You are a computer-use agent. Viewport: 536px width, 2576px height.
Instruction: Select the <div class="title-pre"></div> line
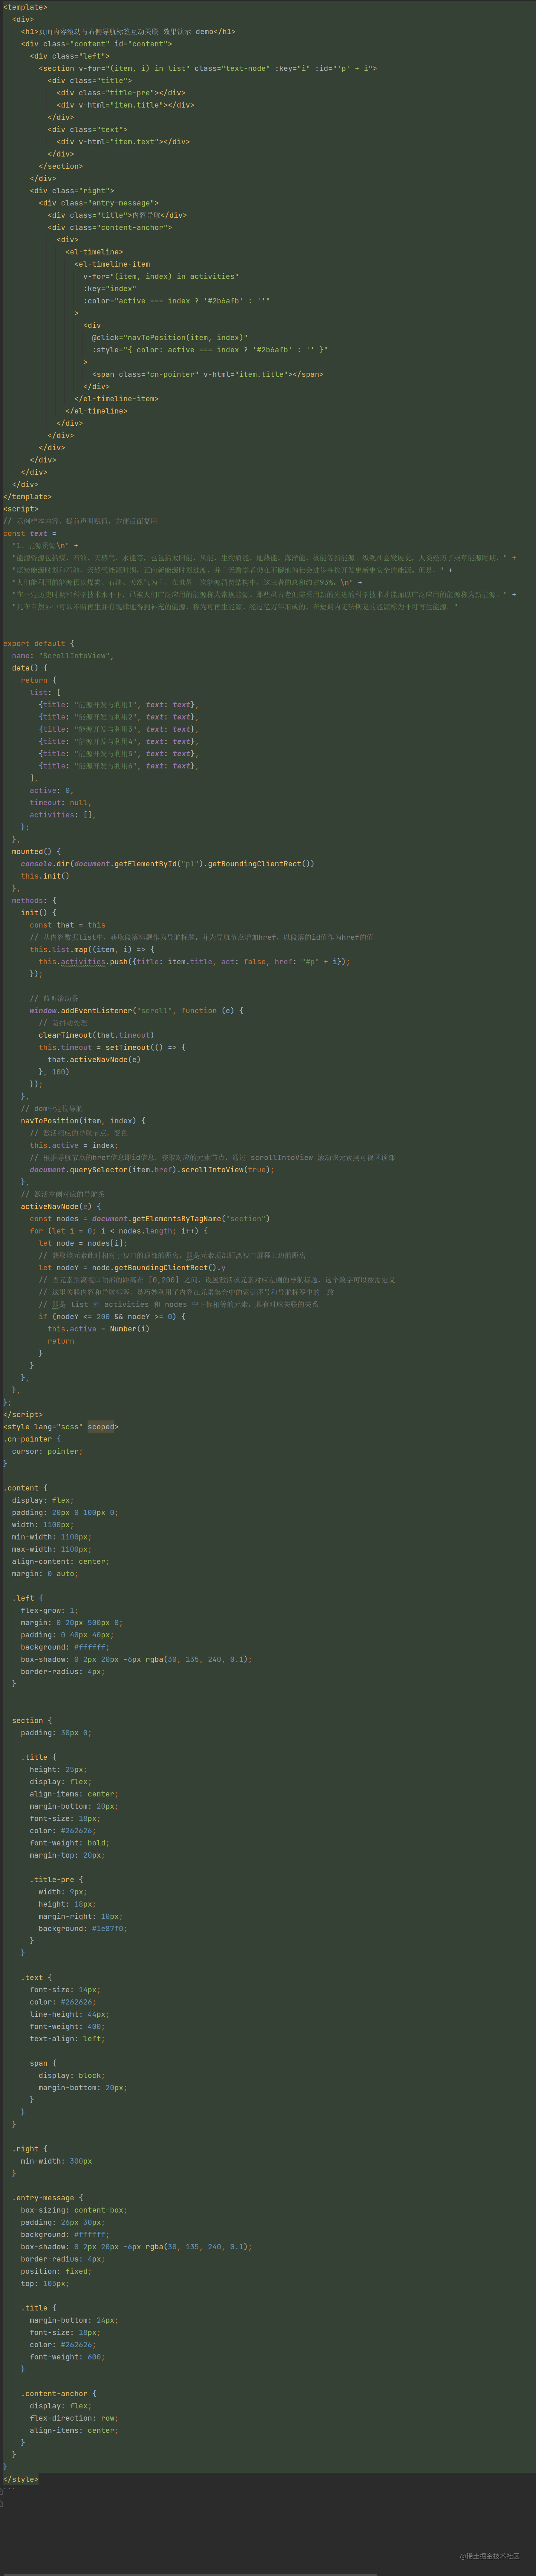tap(121, 93)
